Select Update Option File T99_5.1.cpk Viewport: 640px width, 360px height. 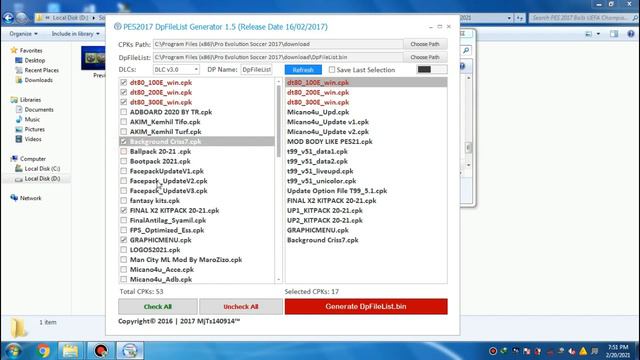point(337,191)
